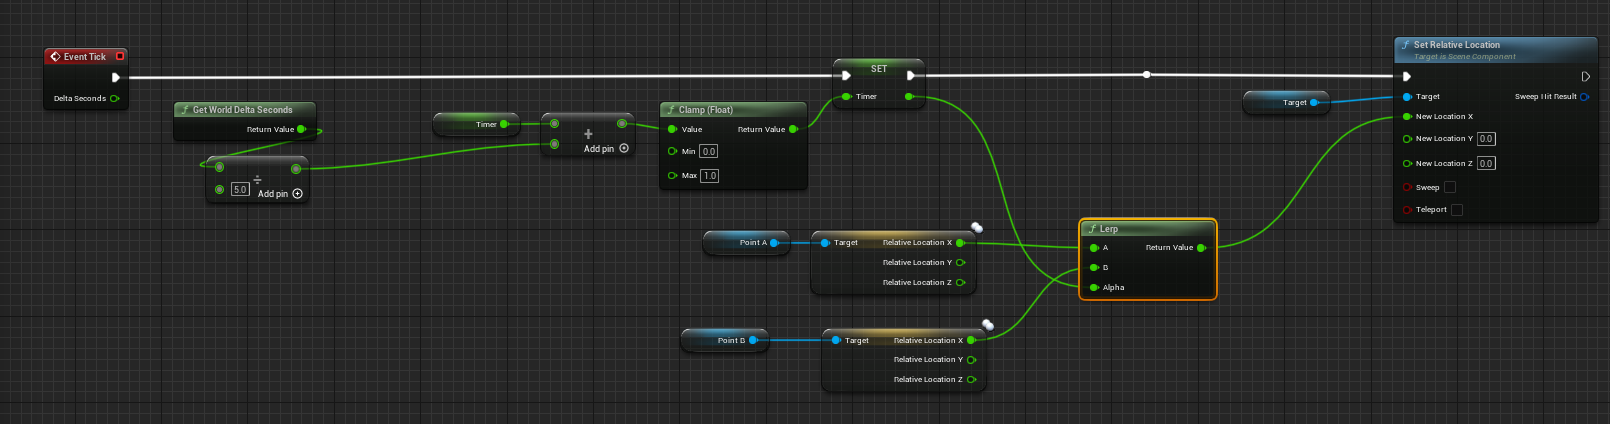Click the Delta Seconds output pin
The width and height of the screenshot is (1610, 424).
click(115, 98)
